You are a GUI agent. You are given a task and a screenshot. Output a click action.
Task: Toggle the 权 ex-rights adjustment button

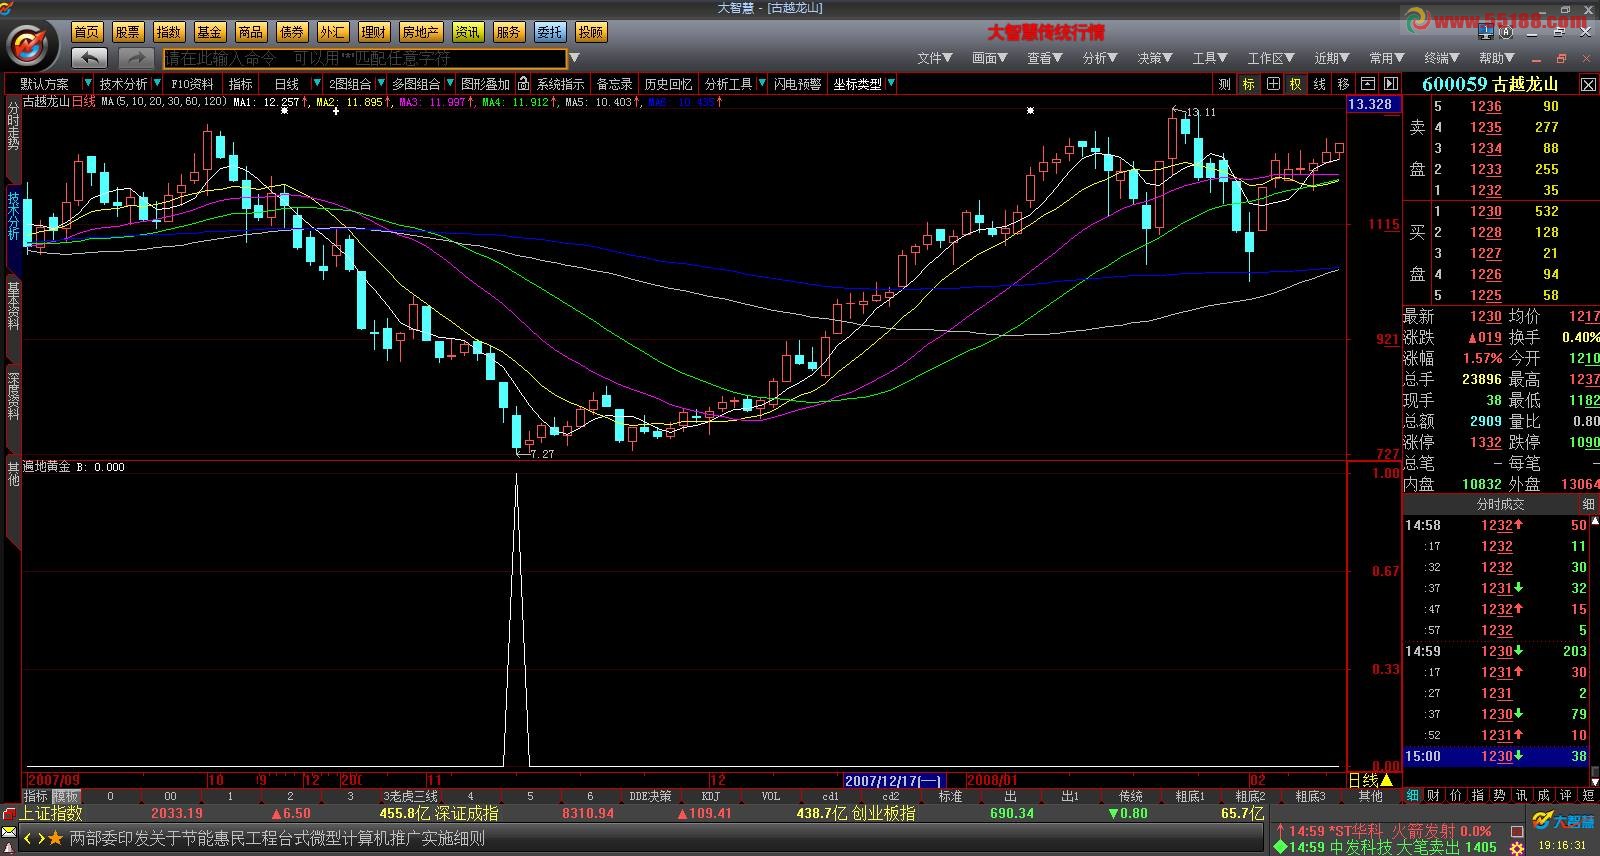pyautogui.click(x=1296, y=84)
